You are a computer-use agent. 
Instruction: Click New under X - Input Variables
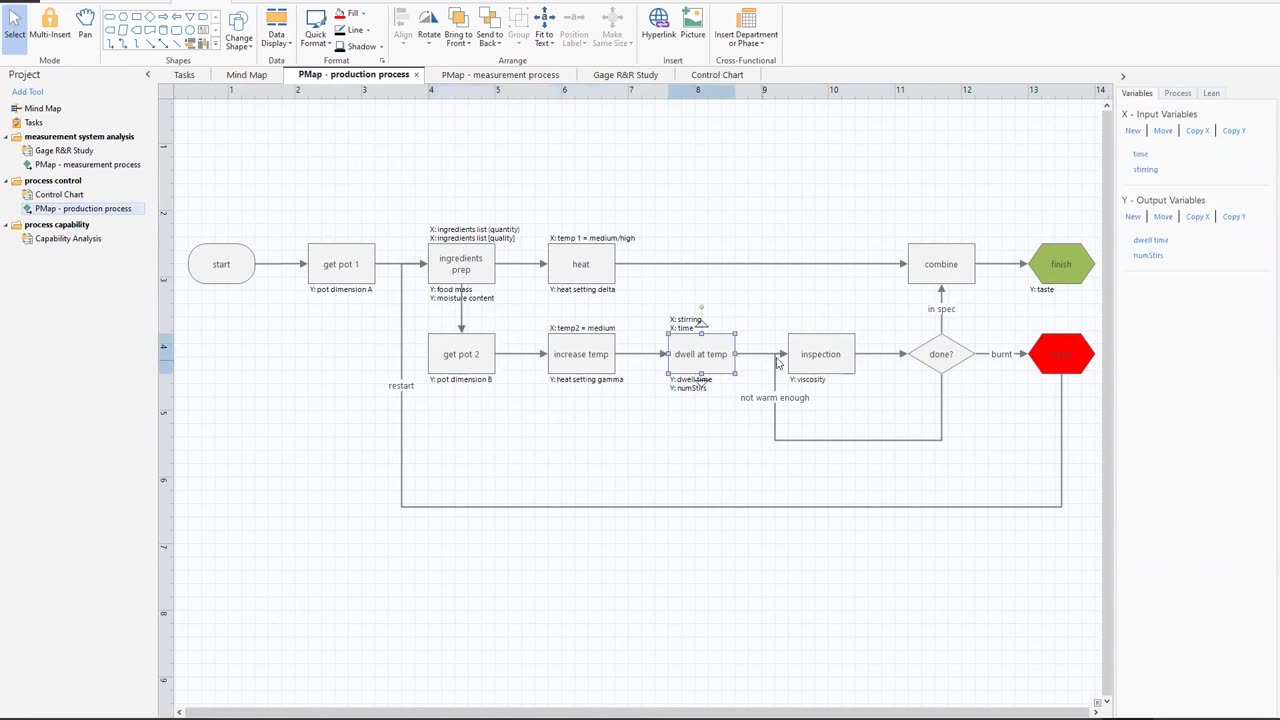pos(1133,131)
